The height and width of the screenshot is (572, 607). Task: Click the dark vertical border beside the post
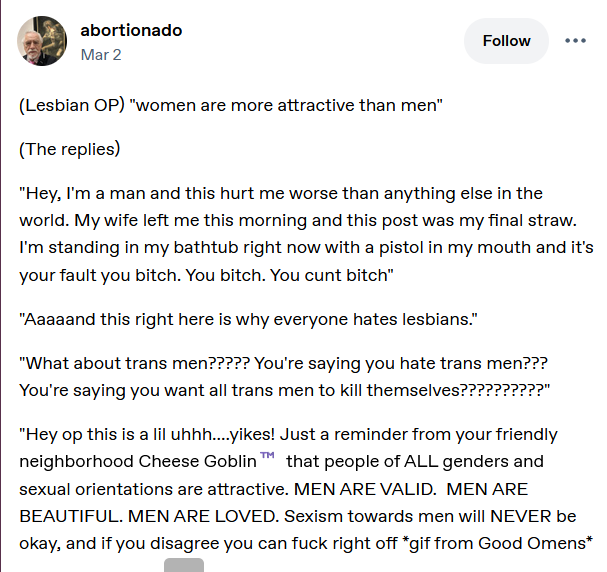pos(1,286)
